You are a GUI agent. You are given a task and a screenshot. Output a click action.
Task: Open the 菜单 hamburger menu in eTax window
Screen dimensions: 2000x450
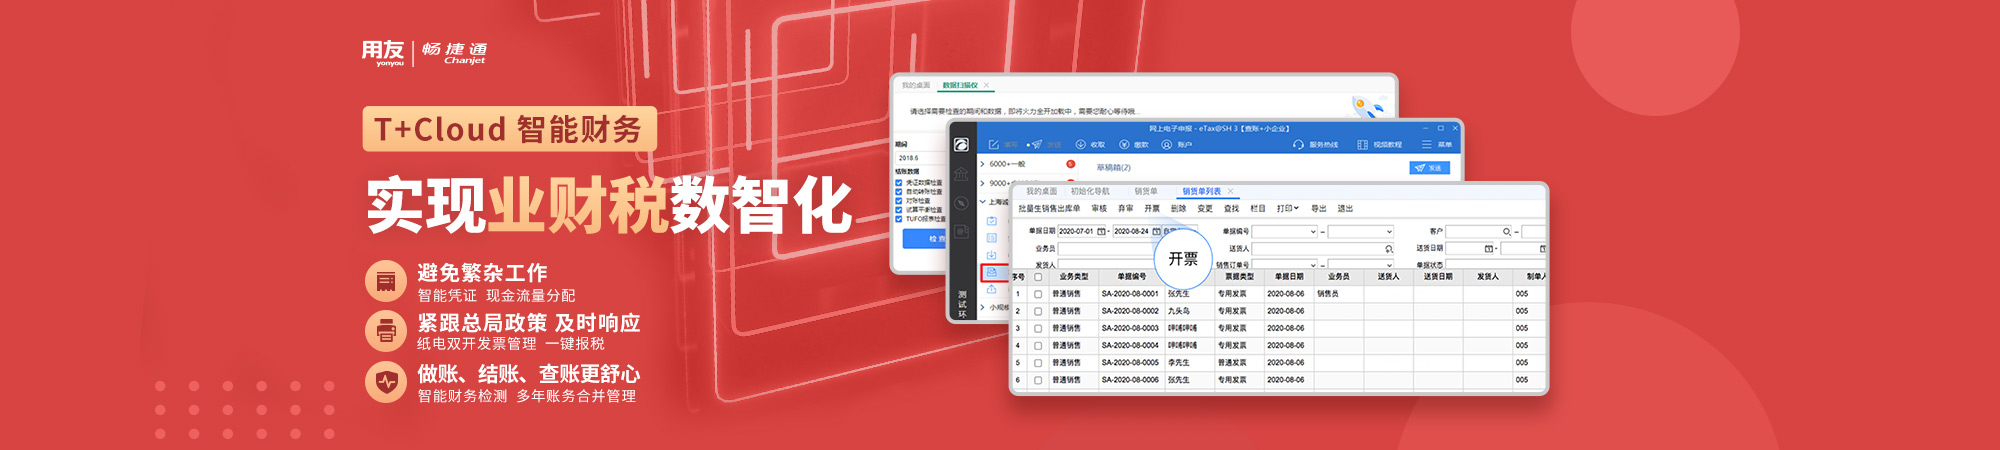pyautogui.click(x=1427, y=145)
